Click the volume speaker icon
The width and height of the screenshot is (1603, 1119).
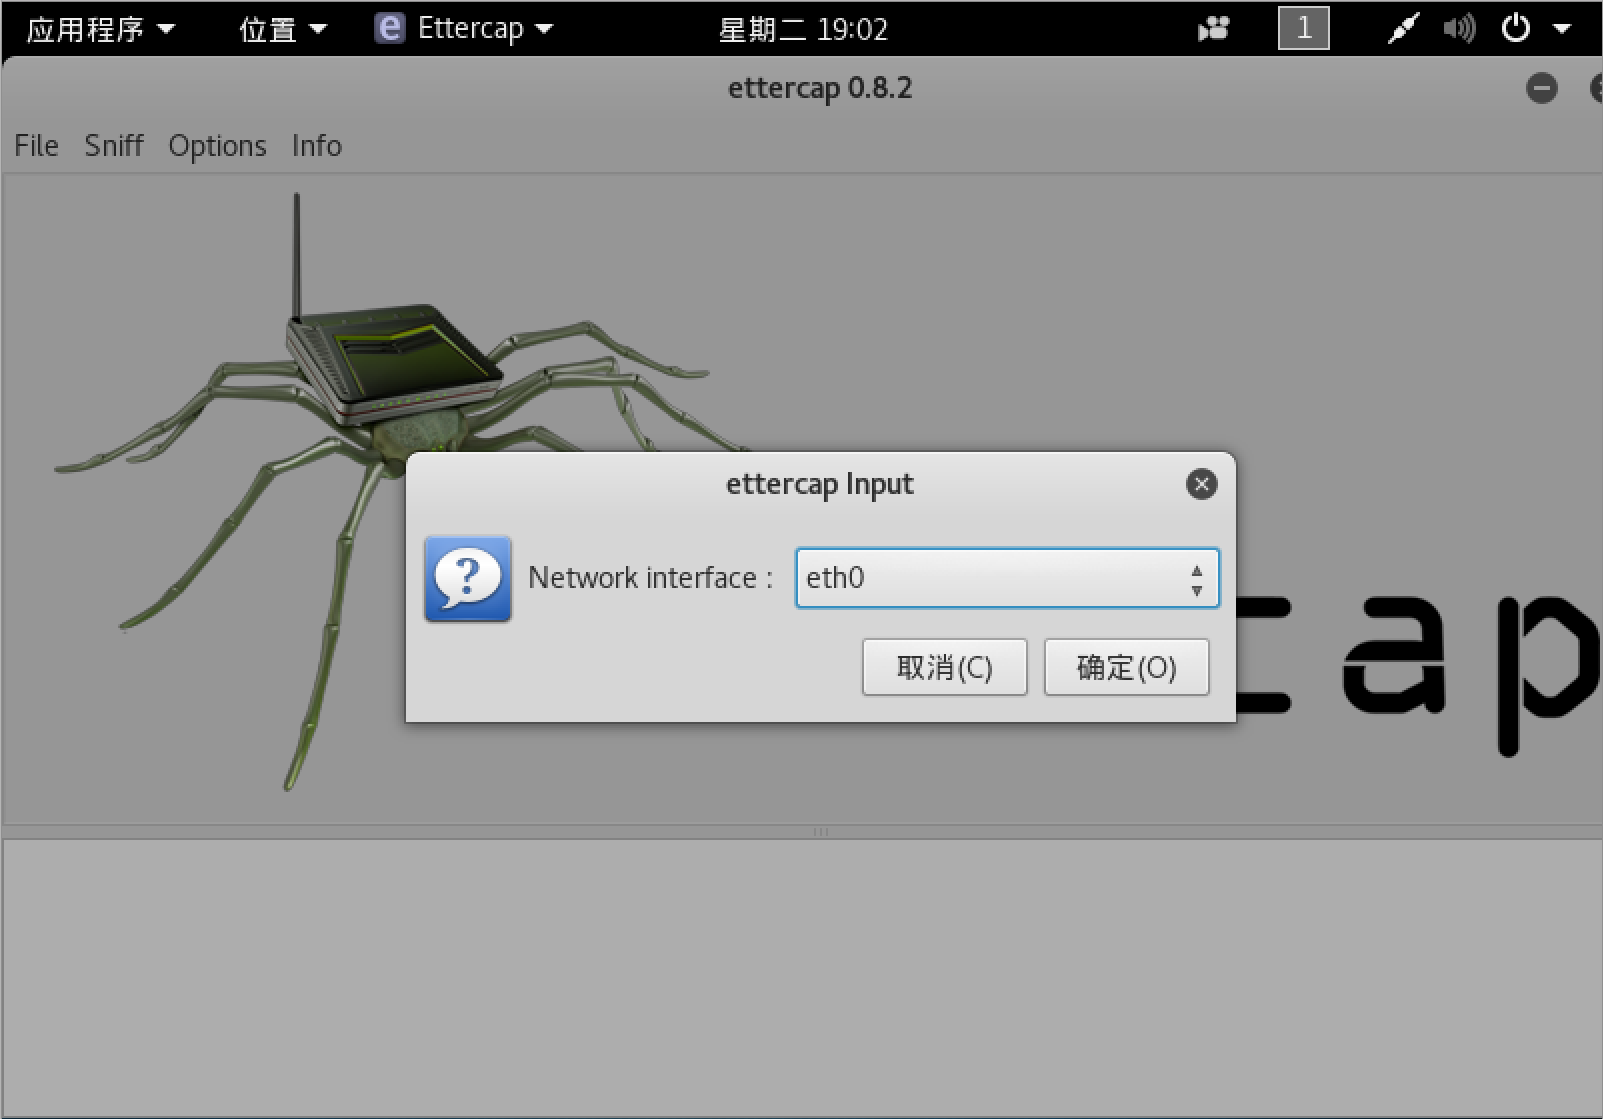[1459, 29]
